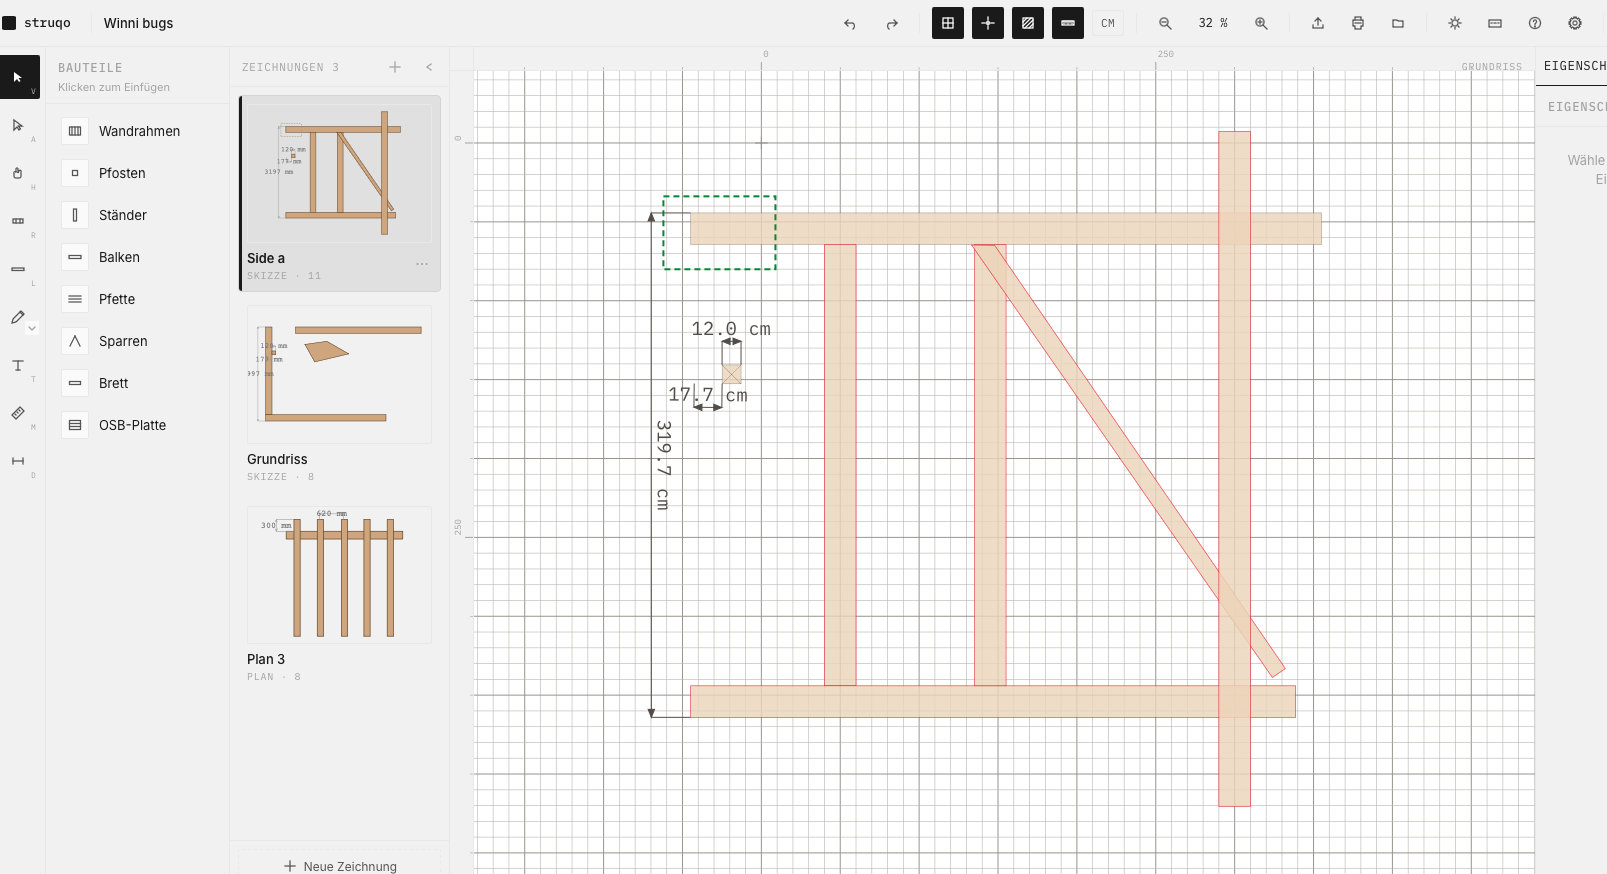1607x874 pixels.
Task: Select the ruler measure tool (M)
Action: click(19, 413)
